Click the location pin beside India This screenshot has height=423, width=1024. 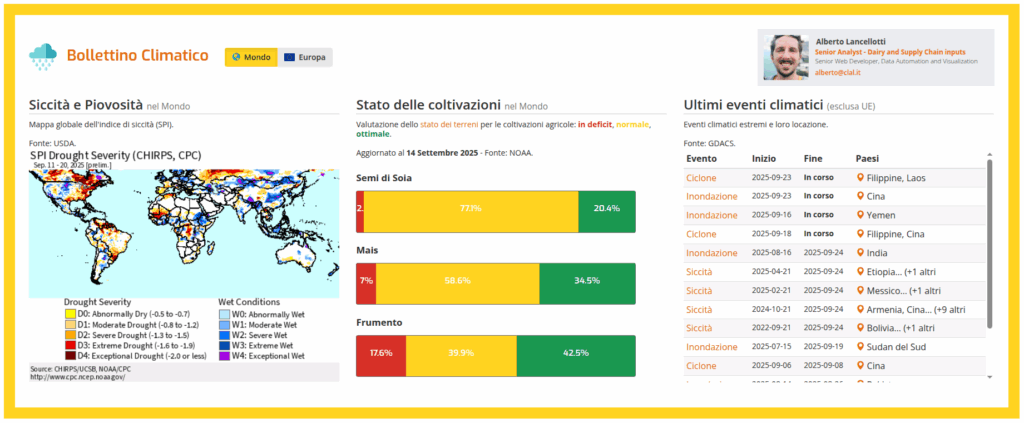coord(860,253)
